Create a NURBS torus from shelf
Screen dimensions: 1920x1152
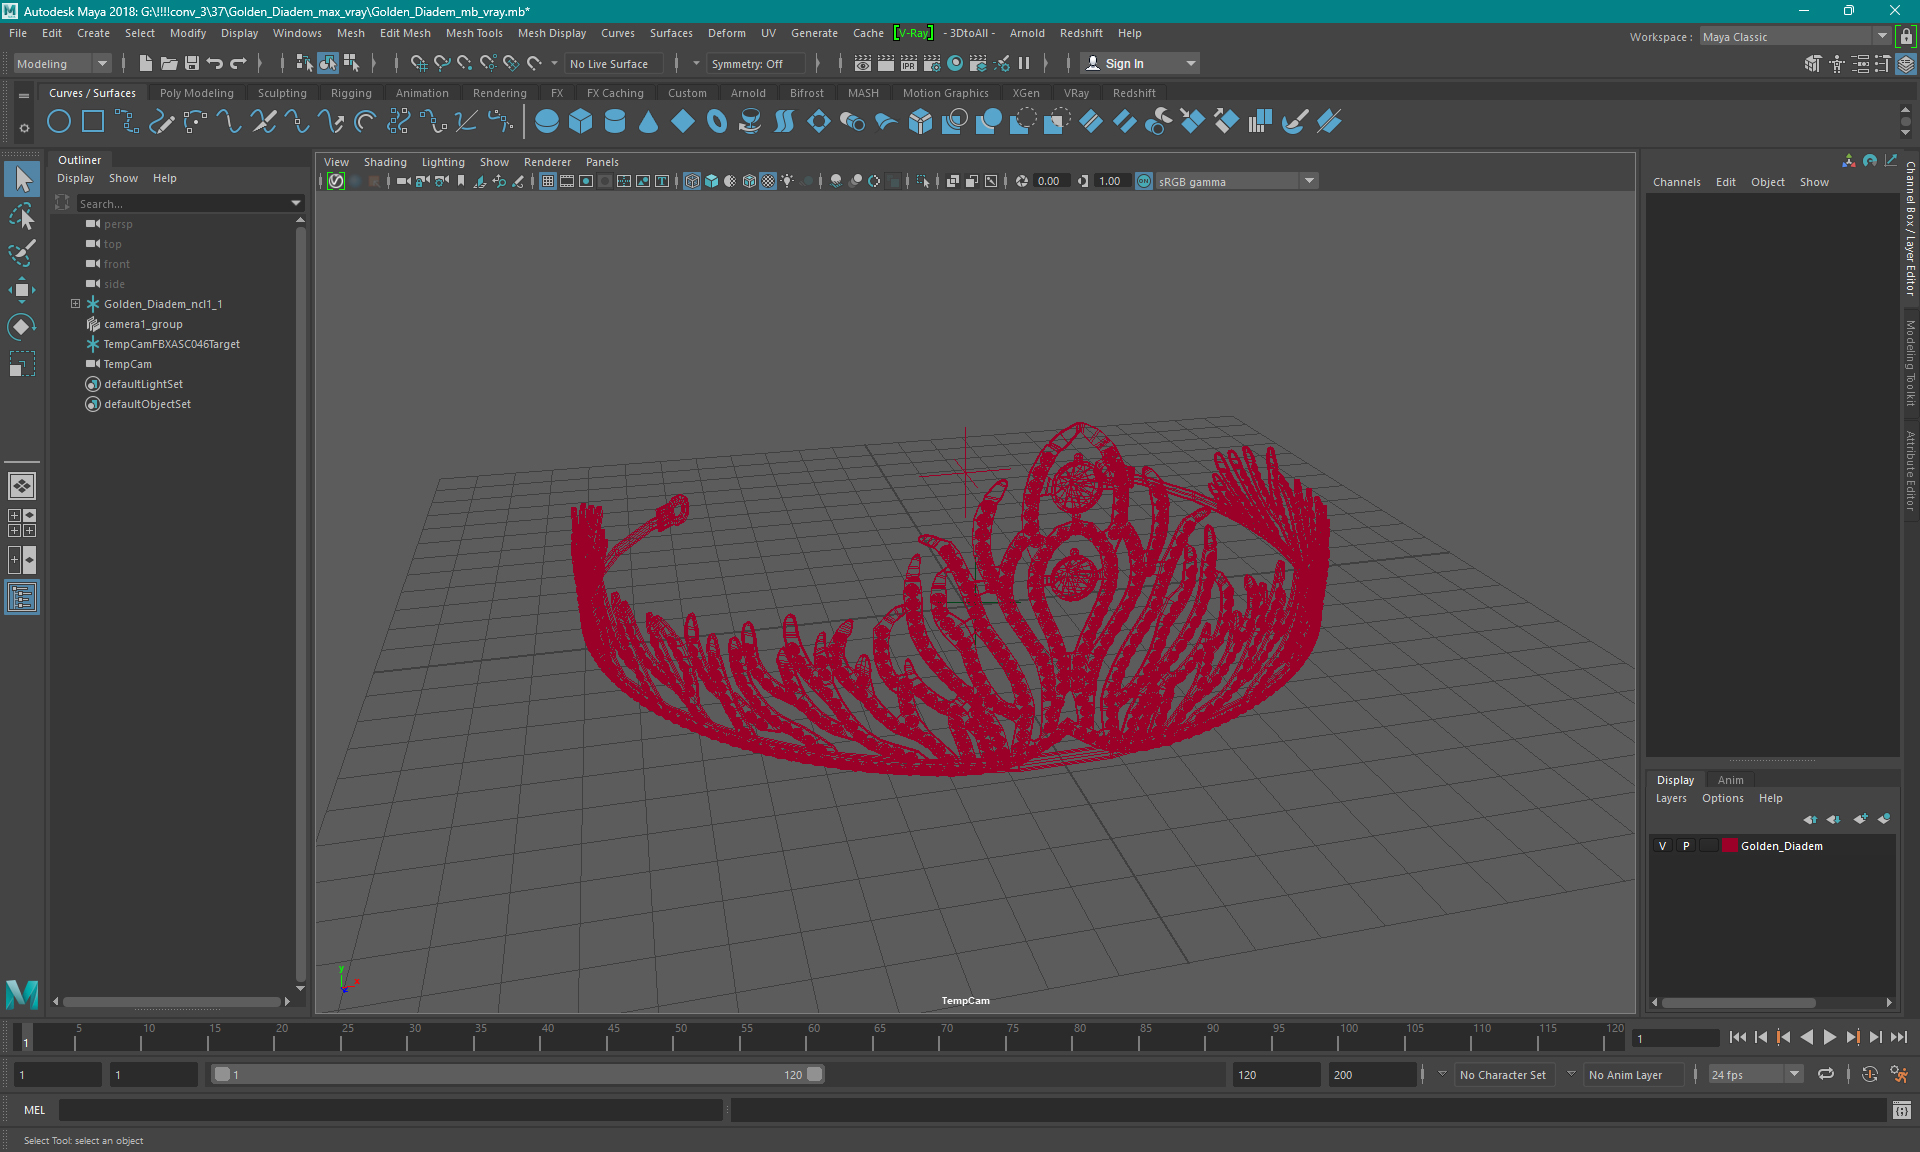click(717, 122)
